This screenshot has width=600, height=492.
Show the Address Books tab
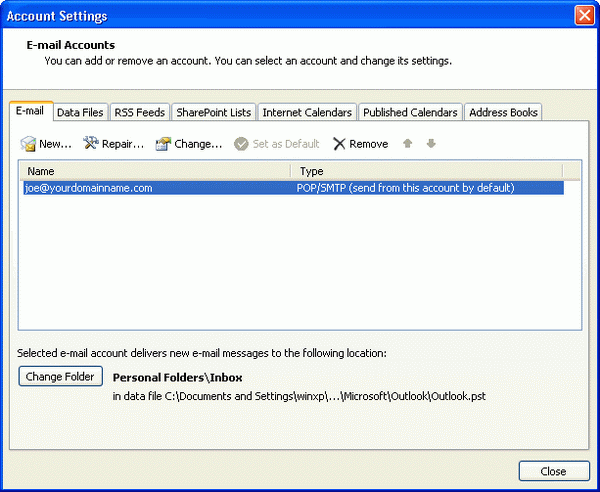[x=504, y=113]
